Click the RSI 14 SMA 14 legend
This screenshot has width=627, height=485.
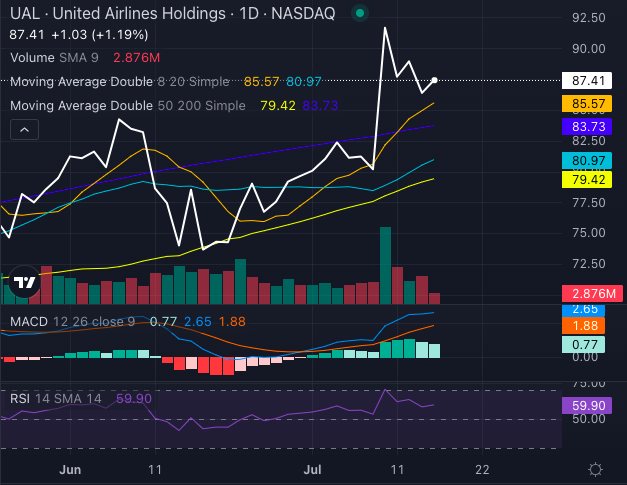56,399
